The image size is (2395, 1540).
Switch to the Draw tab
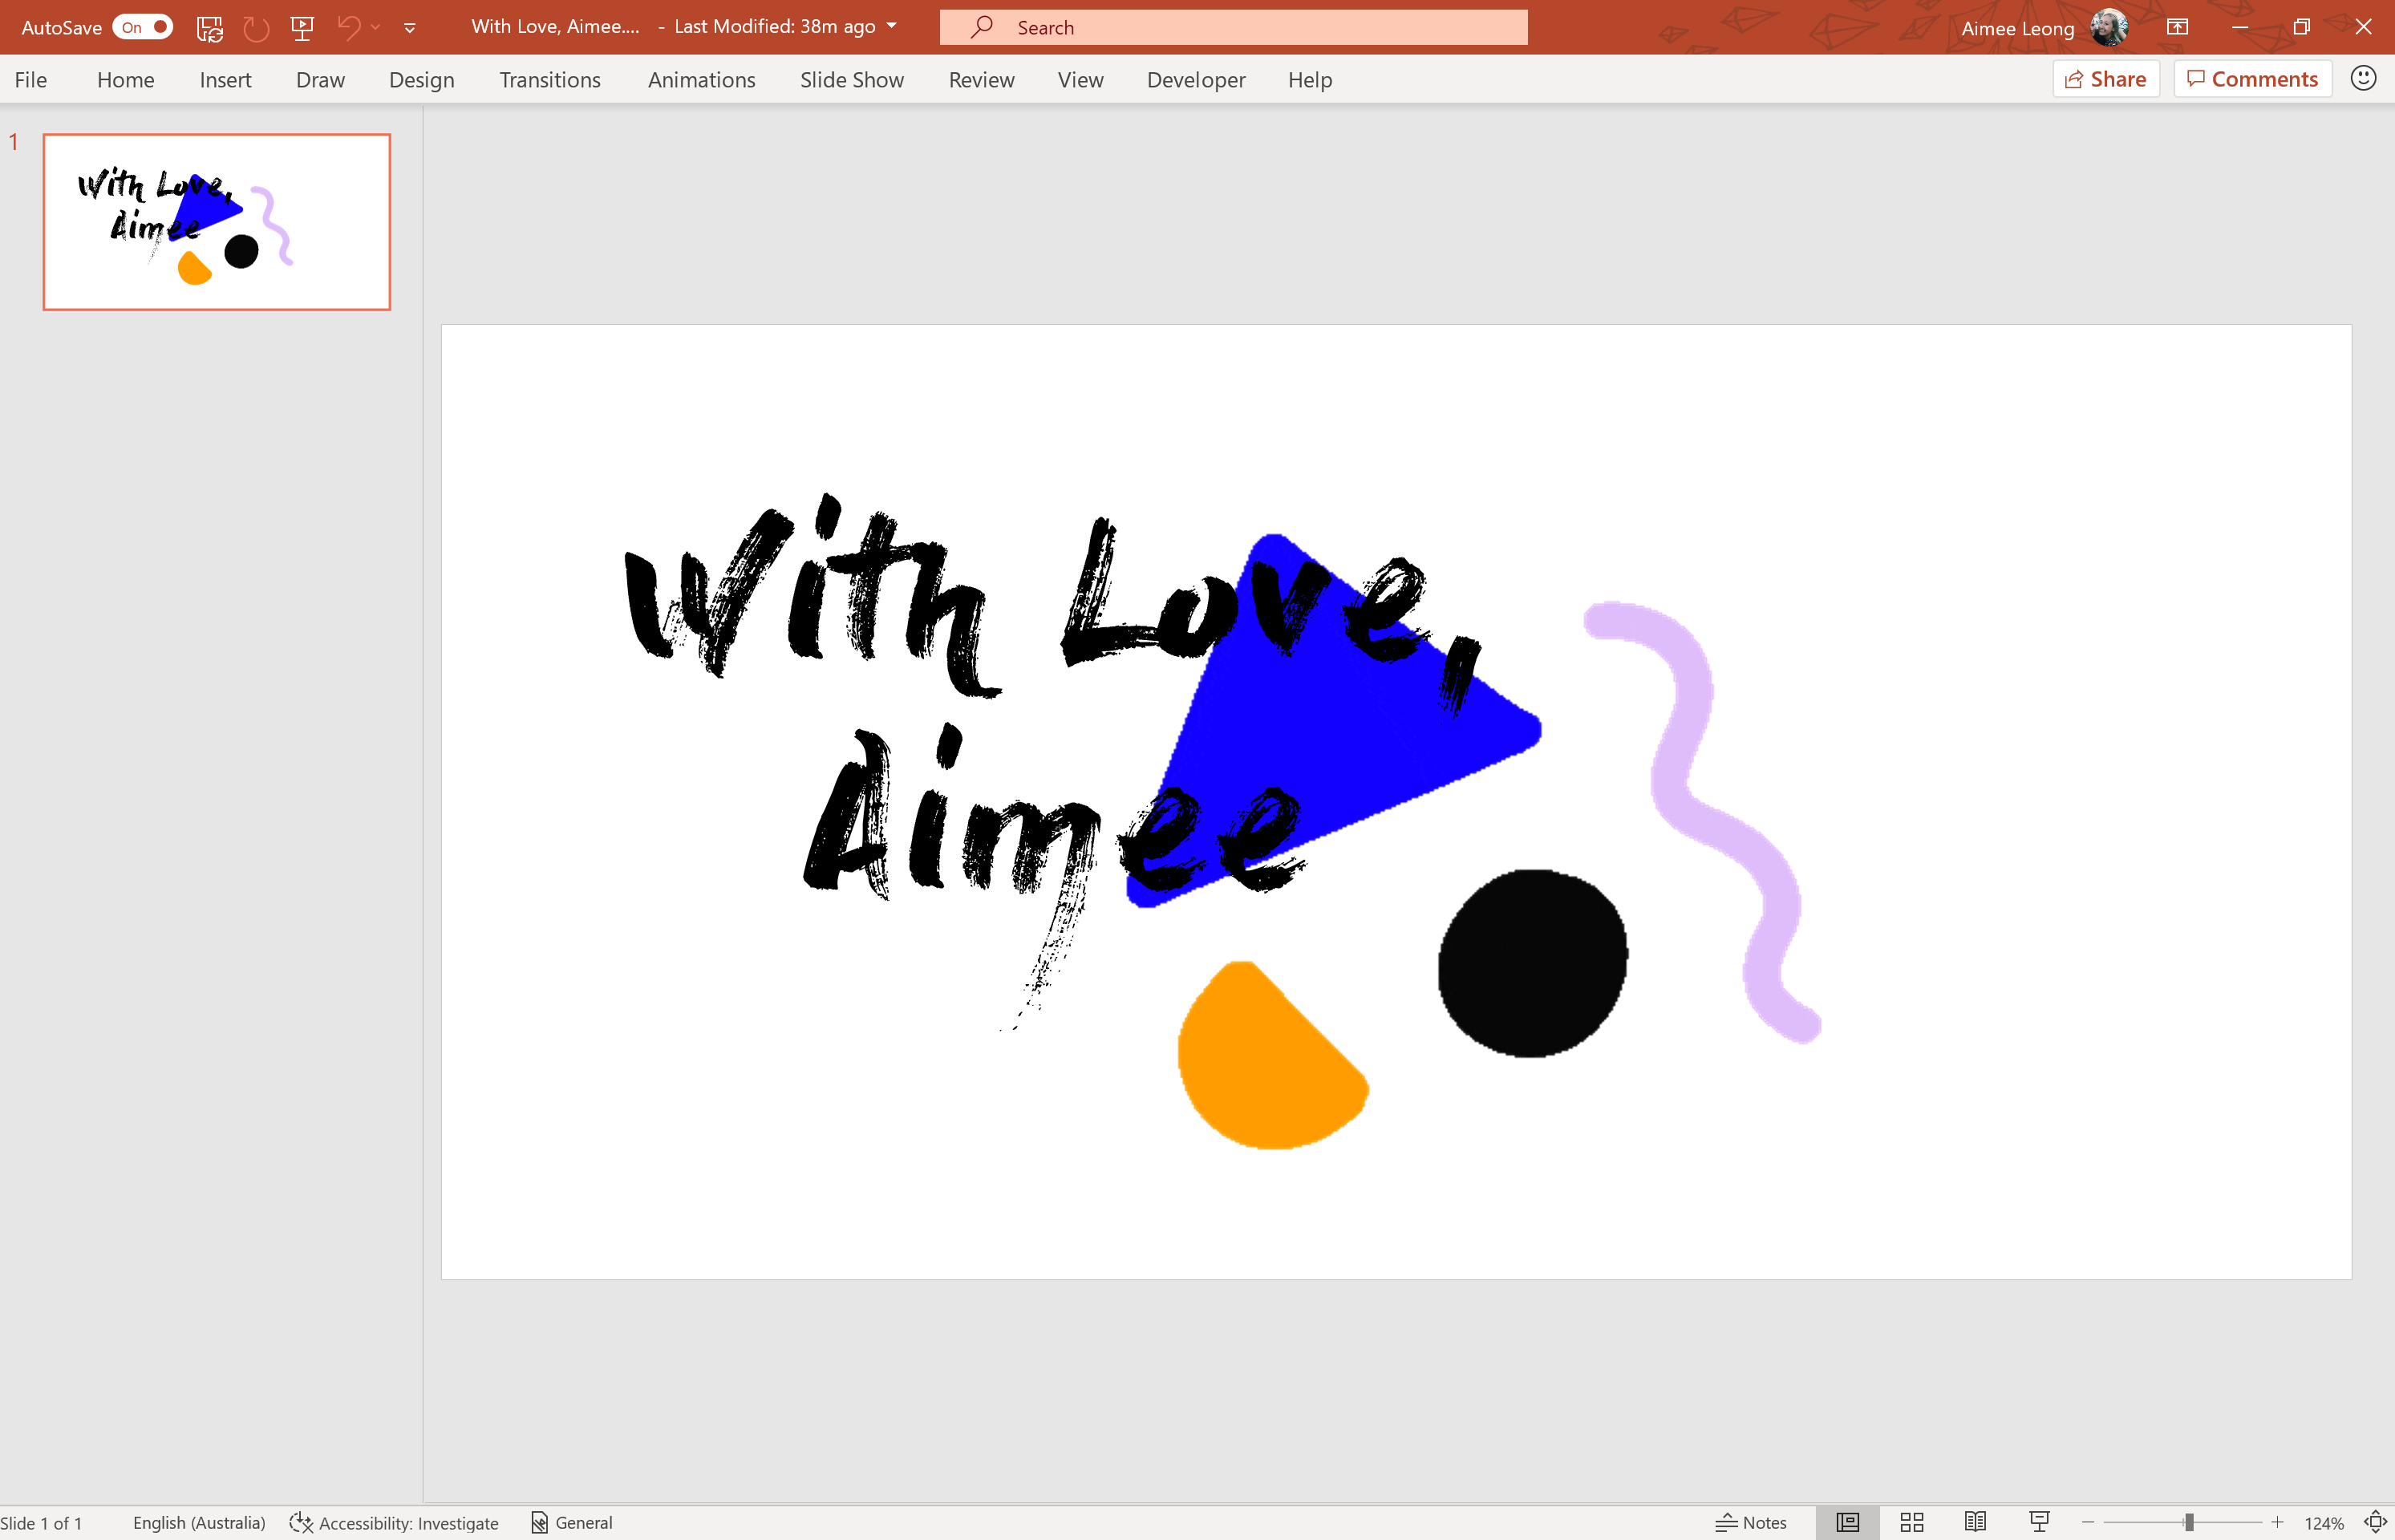320,79
